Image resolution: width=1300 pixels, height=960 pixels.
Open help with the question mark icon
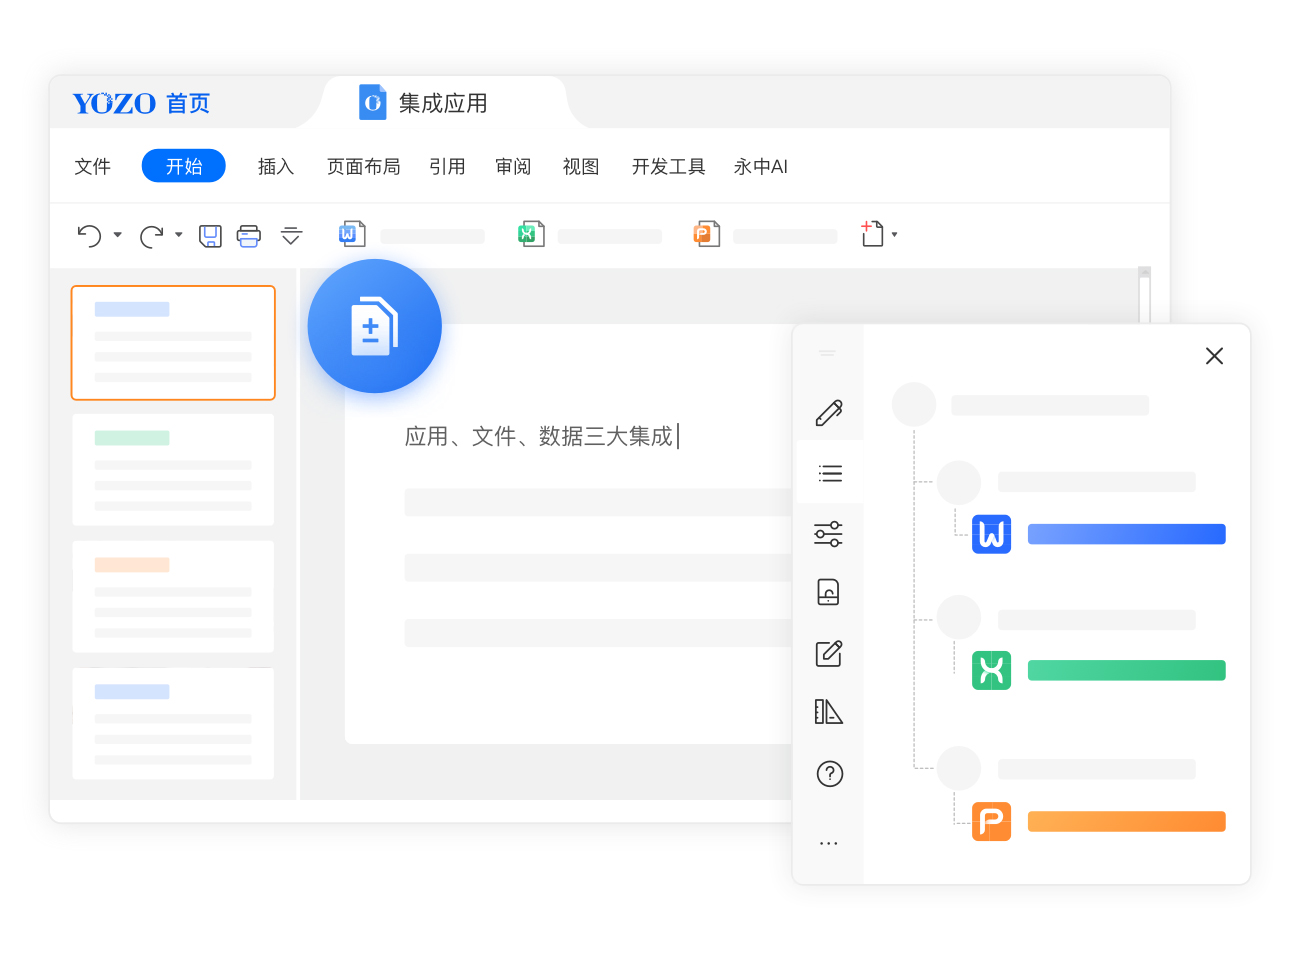tap(830, 774)
